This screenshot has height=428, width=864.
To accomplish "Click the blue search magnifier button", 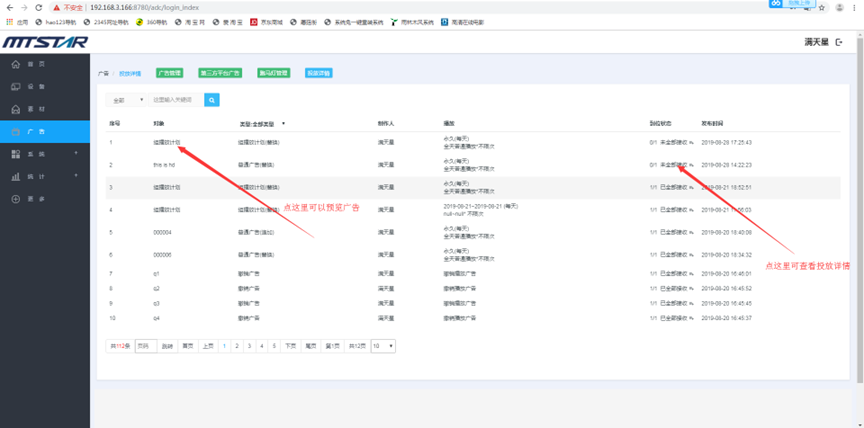I will coord(211,100).
